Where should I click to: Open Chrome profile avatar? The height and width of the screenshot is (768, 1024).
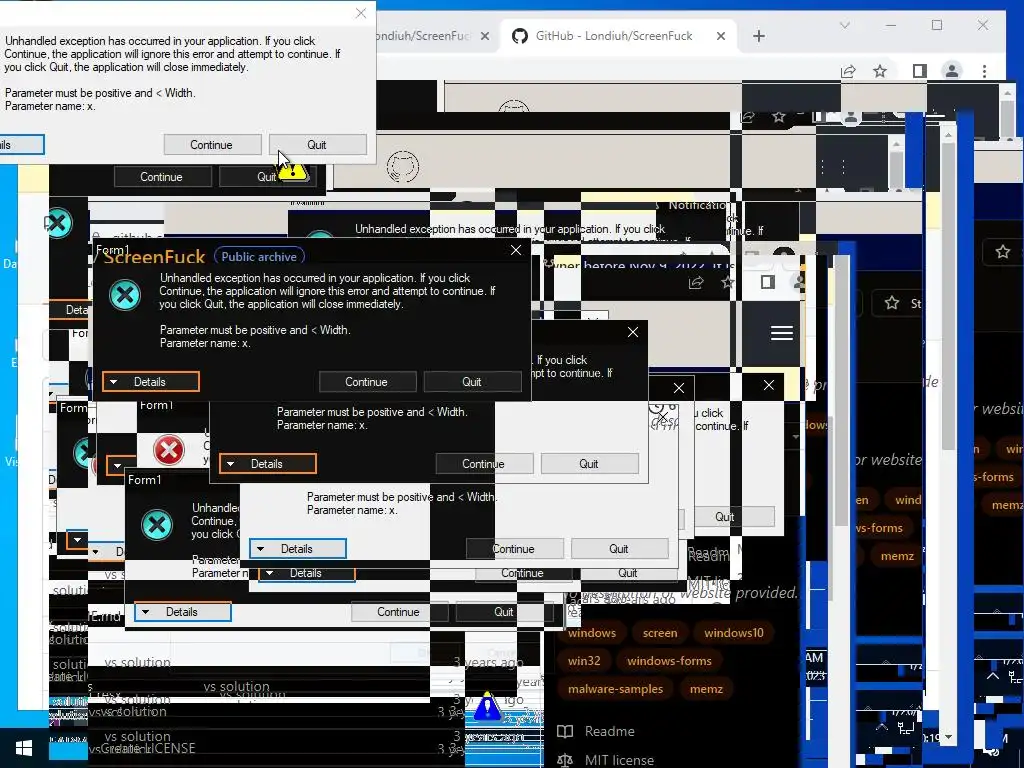coord(952,71)
